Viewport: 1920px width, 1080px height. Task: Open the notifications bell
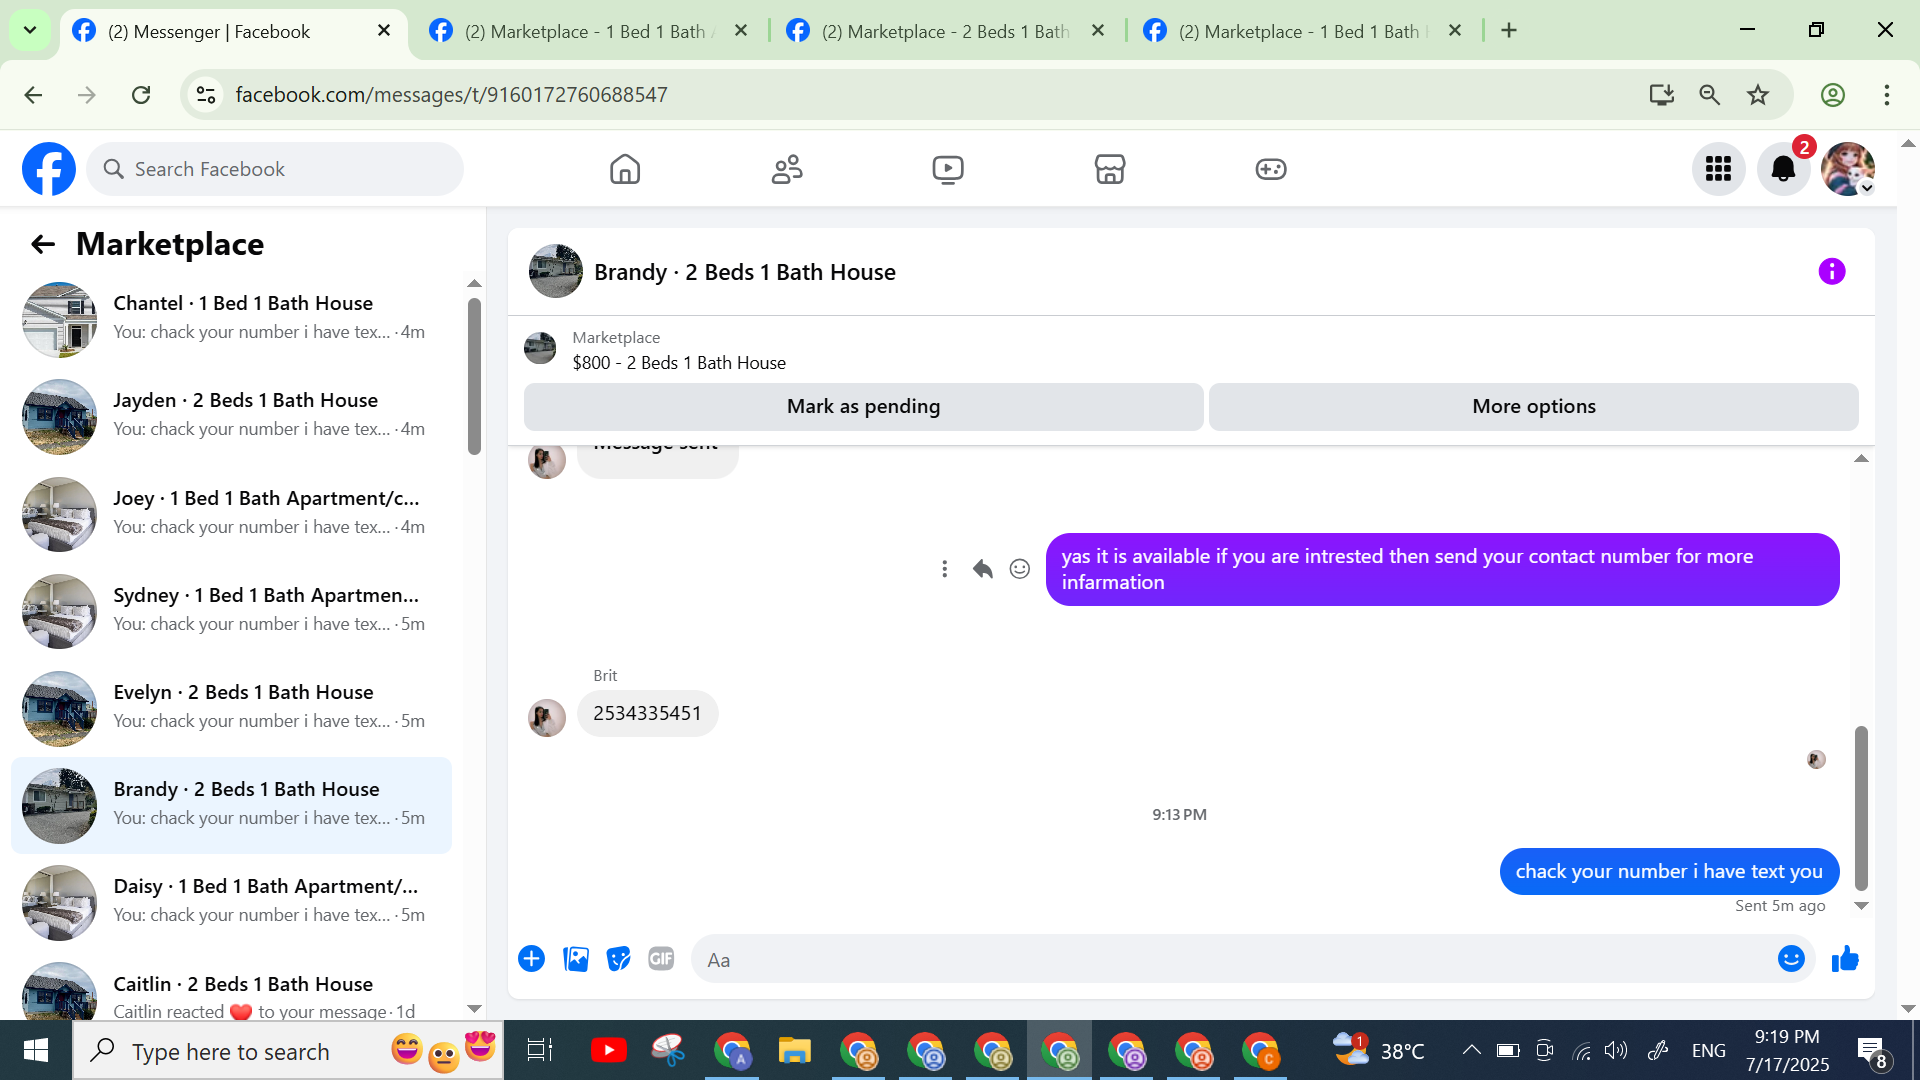(x=1783, y=169)
